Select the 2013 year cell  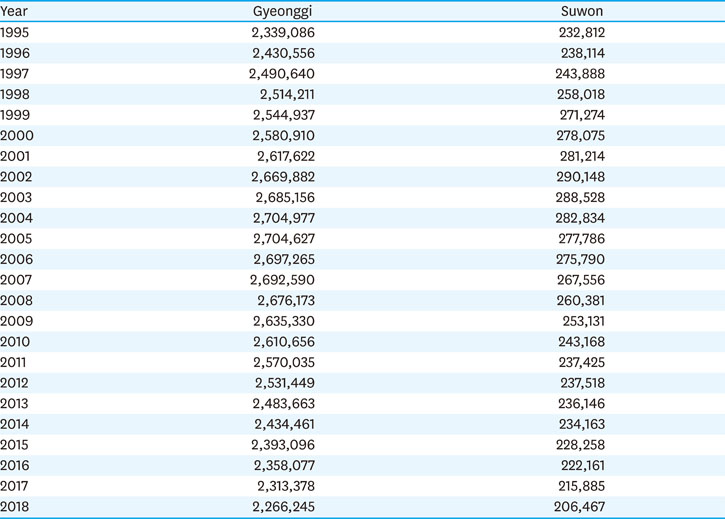[x=15, y=404]
